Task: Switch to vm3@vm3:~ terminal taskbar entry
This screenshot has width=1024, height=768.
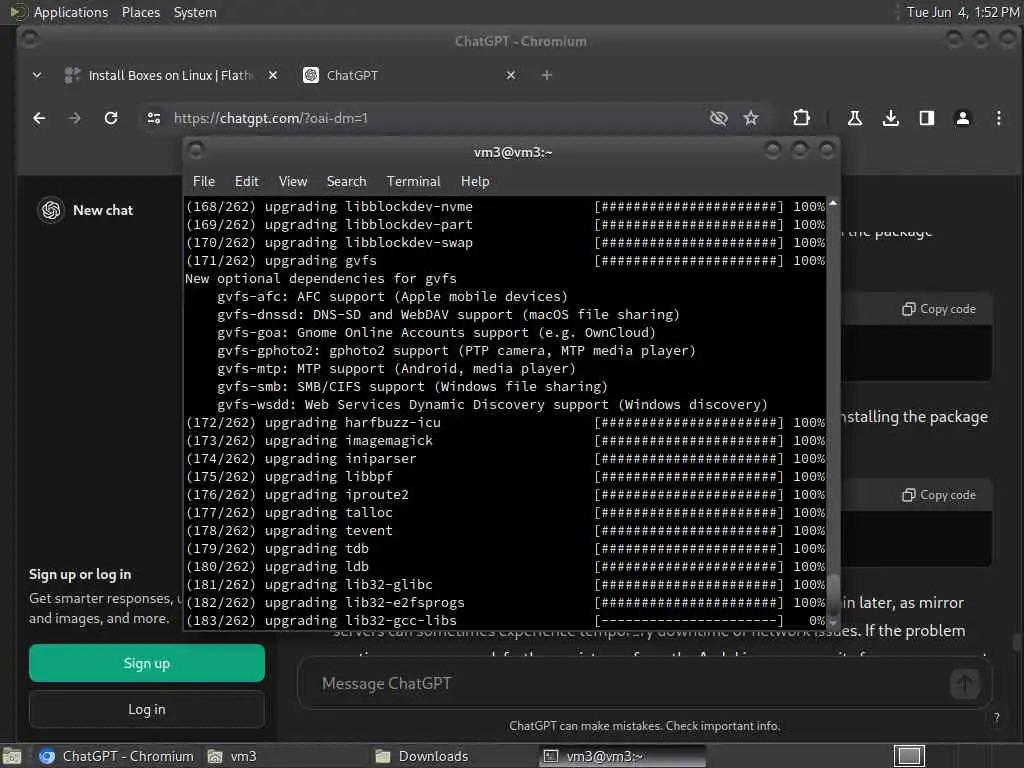Action: point(622,756)
